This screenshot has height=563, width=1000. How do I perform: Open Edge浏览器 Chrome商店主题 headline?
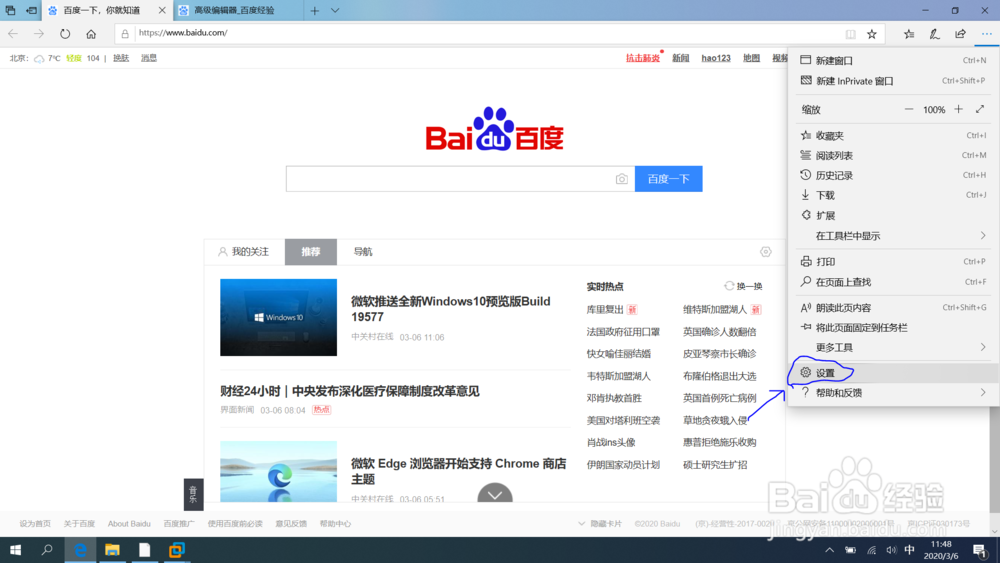click(x=459, y=471)
